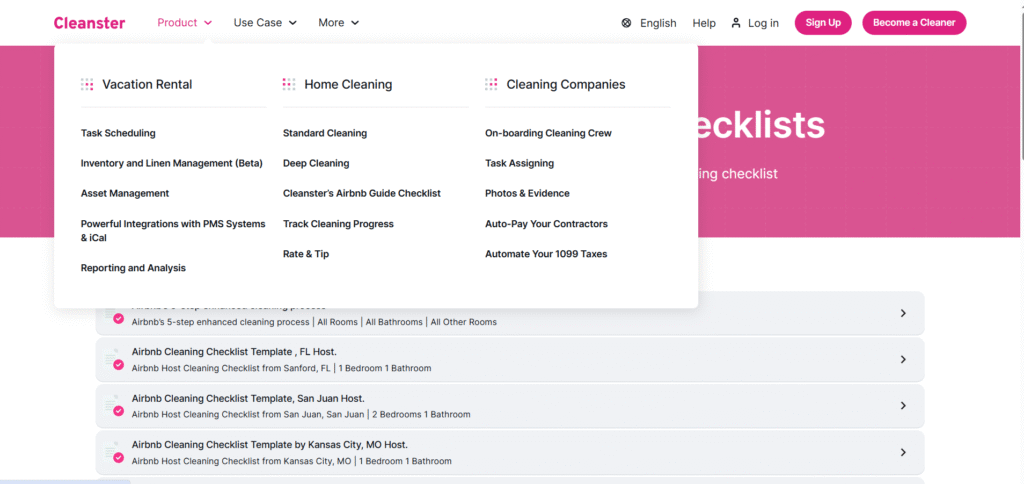The image size is (1024, 484).
Task: Click the Cleanster logo
Action: pyautogui.click(x=89, y=23)
